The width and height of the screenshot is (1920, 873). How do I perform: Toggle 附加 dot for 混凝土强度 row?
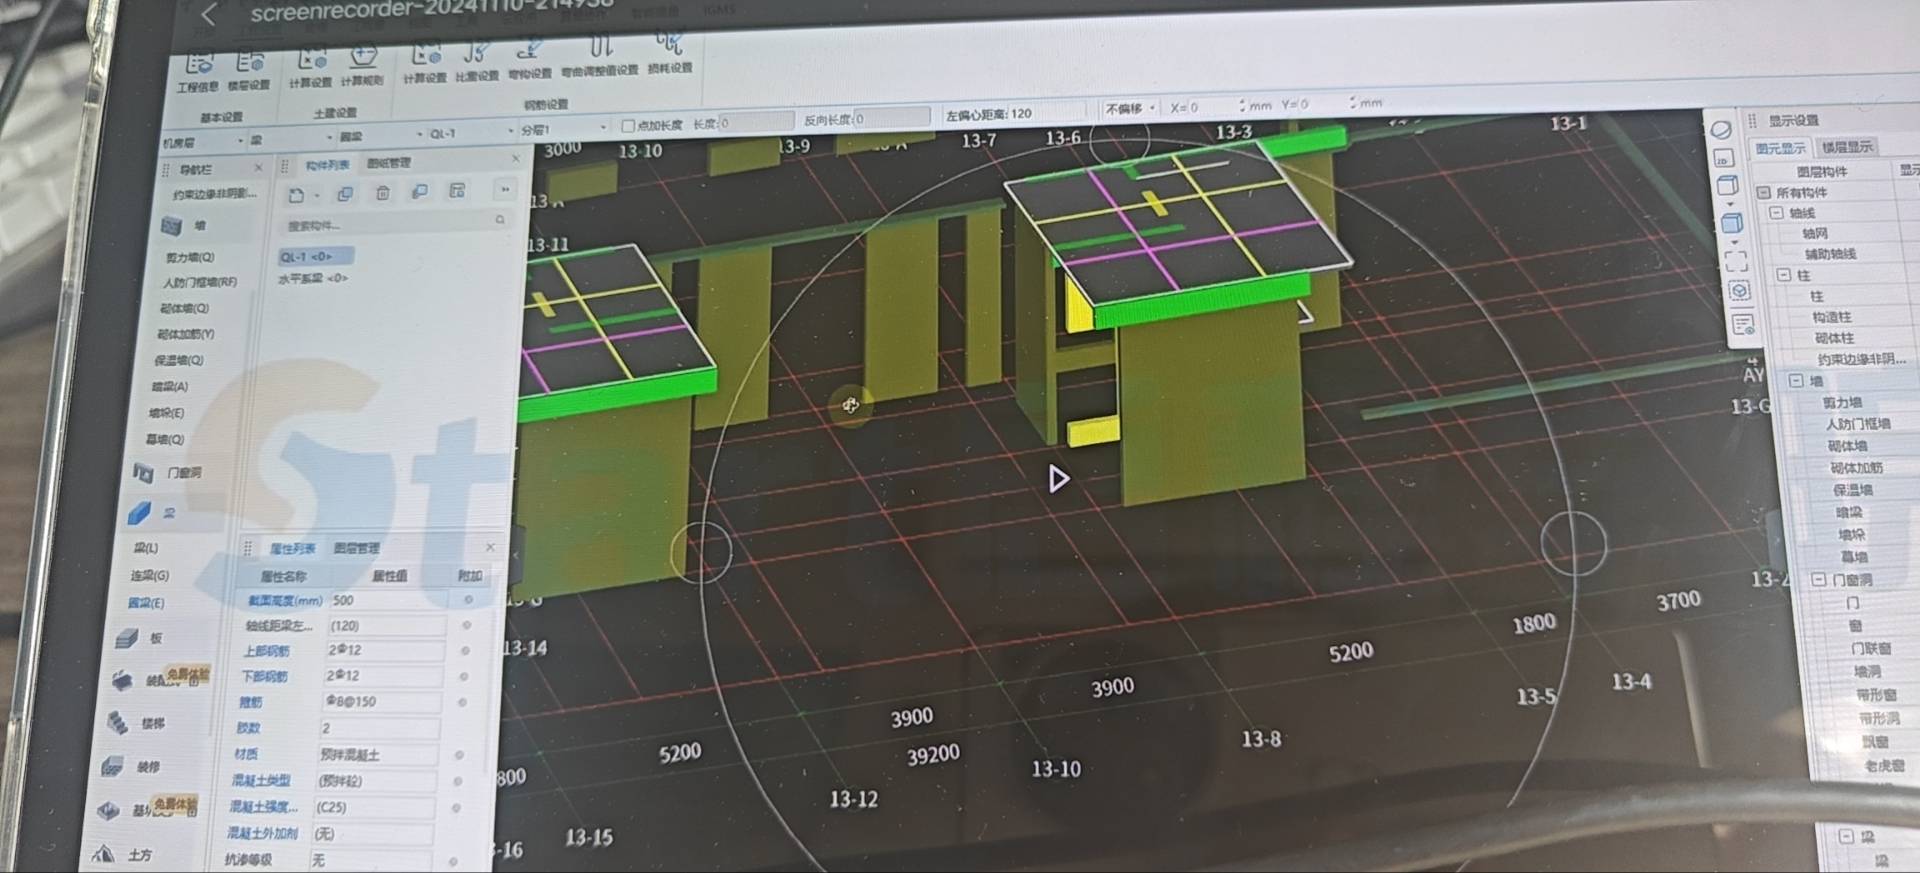[456, 807]
